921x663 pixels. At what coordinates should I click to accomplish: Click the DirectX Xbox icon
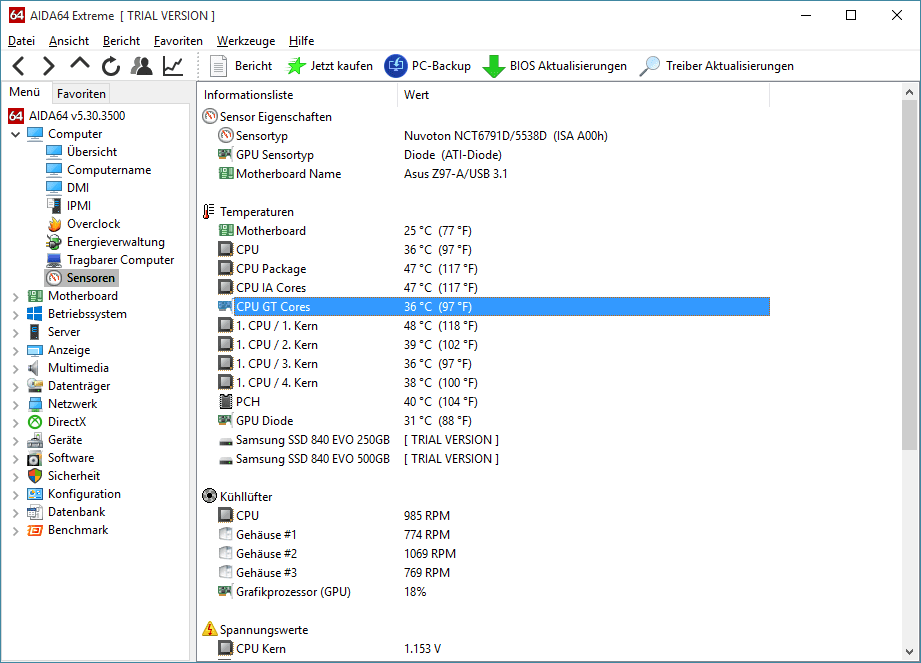[35, 422]
